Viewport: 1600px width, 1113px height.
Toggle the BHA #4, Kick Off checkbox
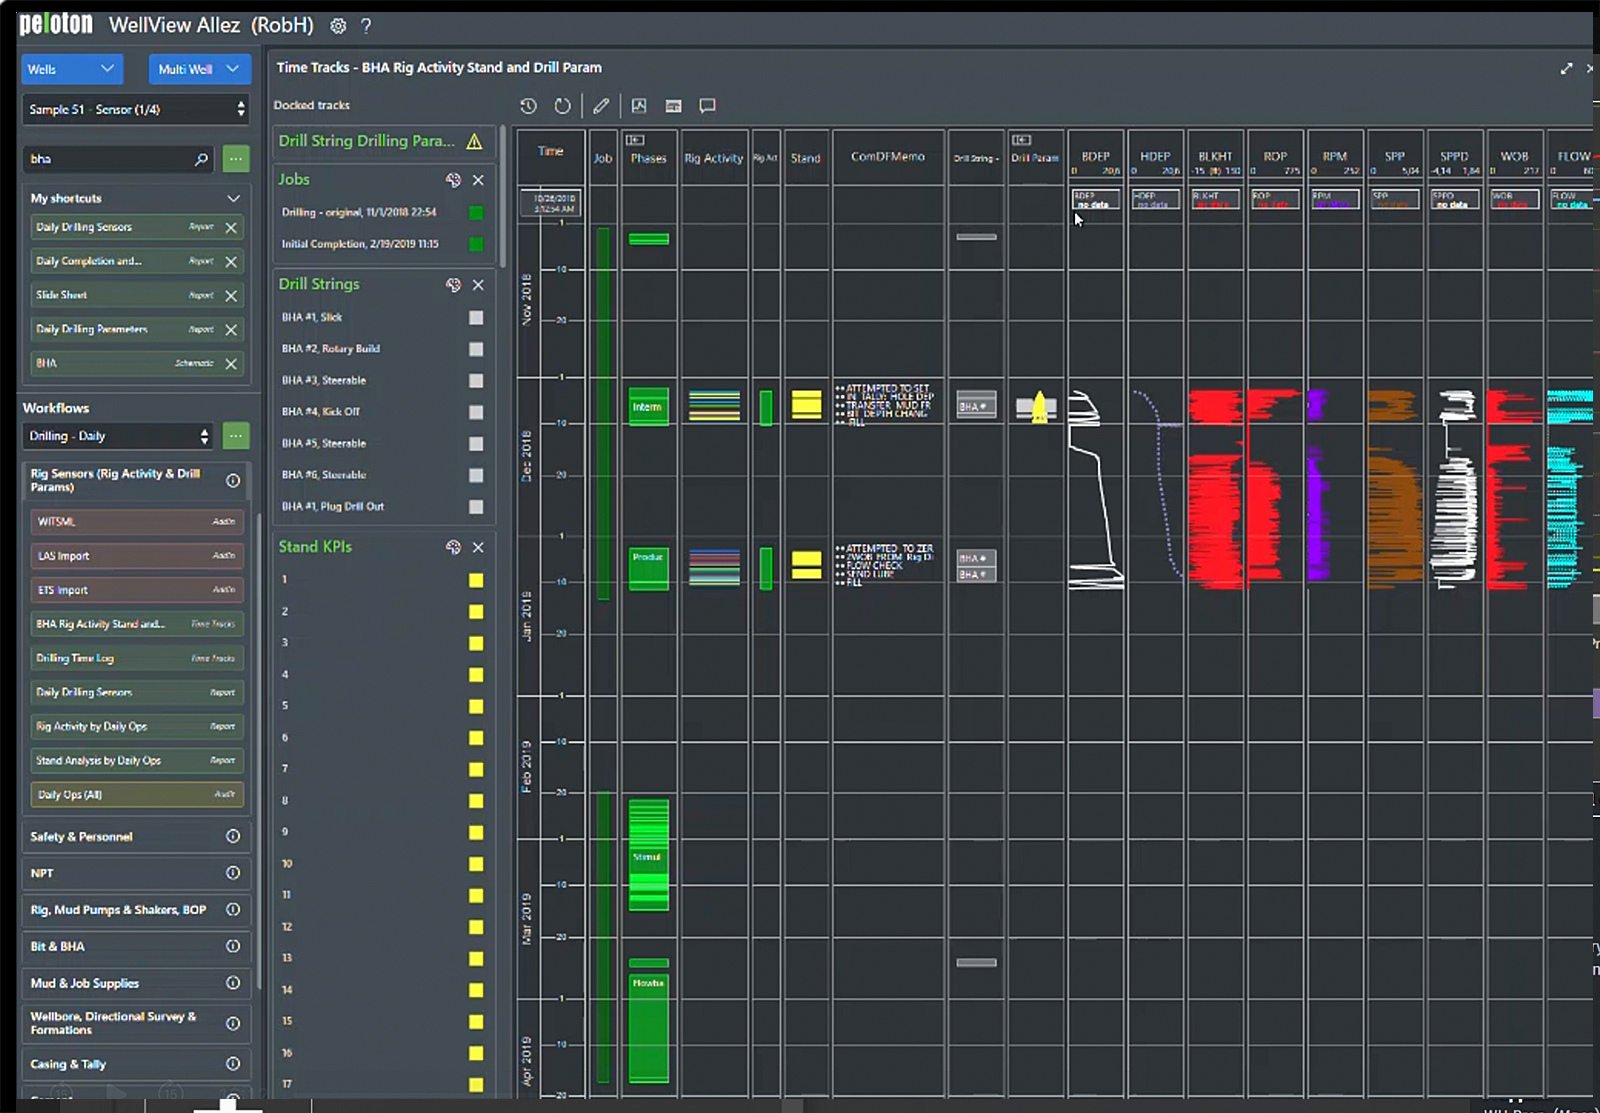coord(477,412)
